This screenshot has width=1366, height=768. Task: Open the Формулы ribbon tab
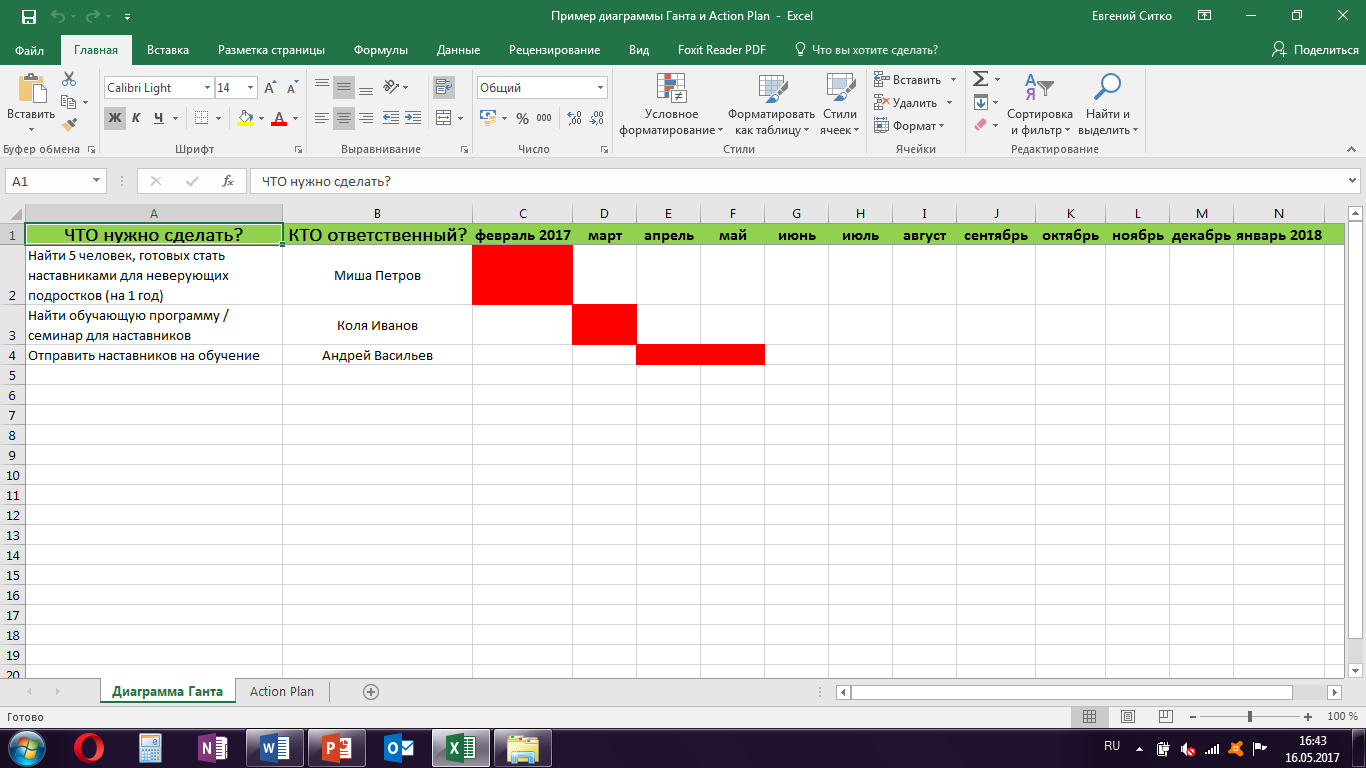tap(380, 50)
